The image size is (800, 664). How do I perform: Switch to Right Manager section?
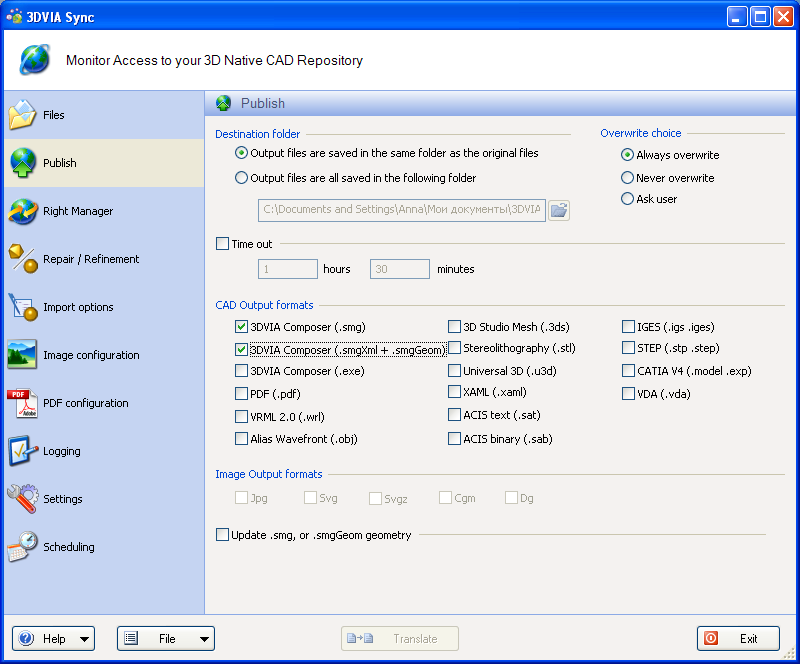coord(104,211)
